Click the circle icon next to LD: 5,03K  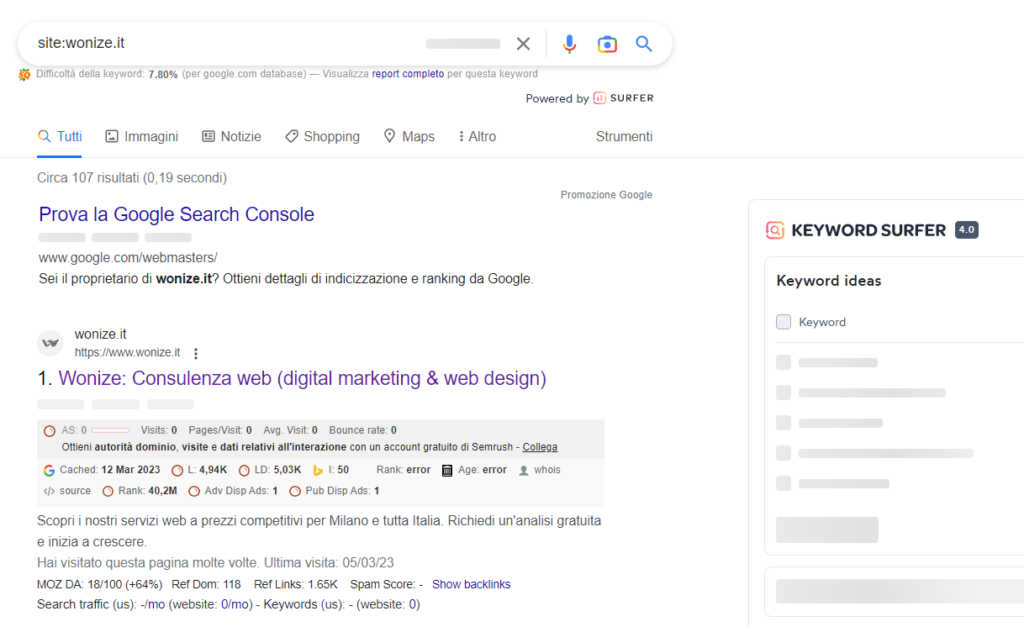tap(244, 470)
